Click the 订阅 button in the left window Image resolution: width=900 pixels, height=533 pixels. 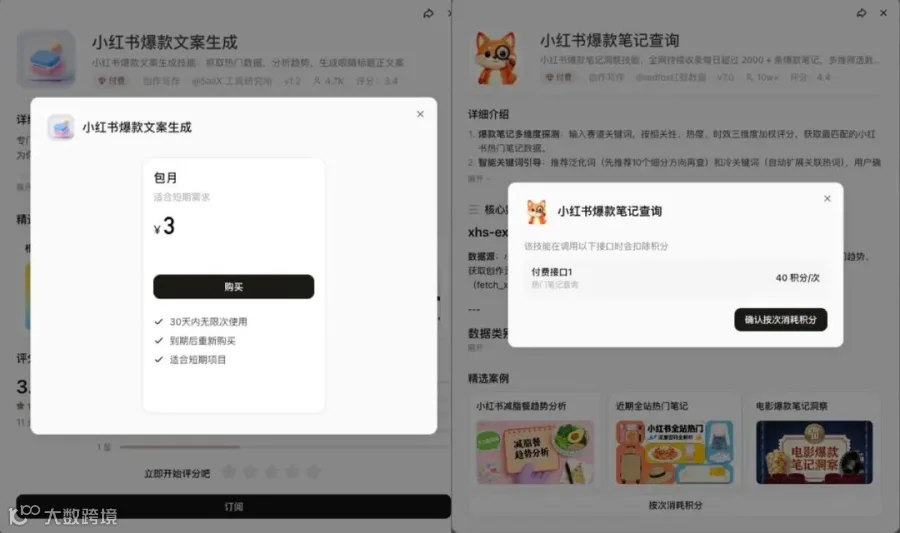tap(234, 507)
